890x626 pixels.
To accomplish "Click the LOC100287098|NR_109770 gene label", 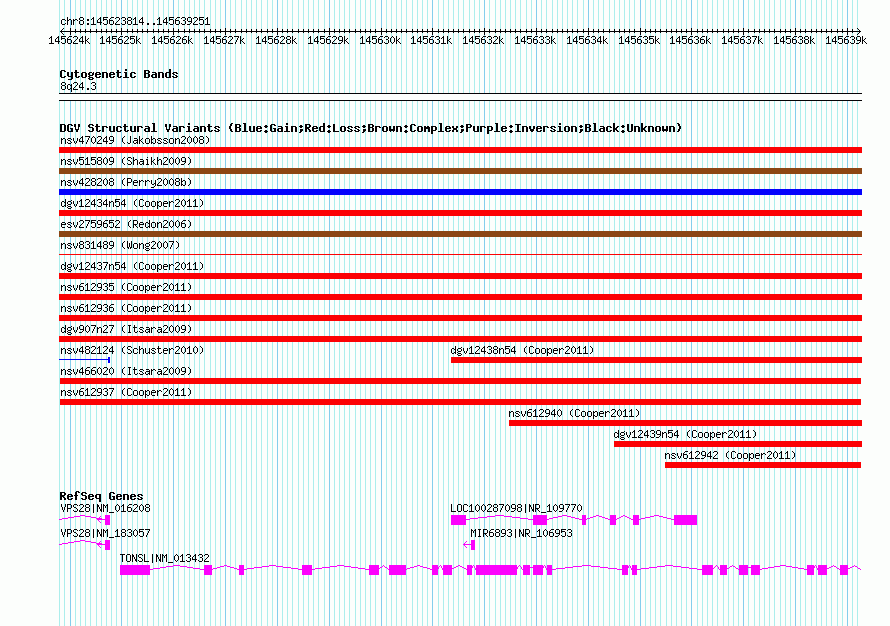I will coord(516,509).
